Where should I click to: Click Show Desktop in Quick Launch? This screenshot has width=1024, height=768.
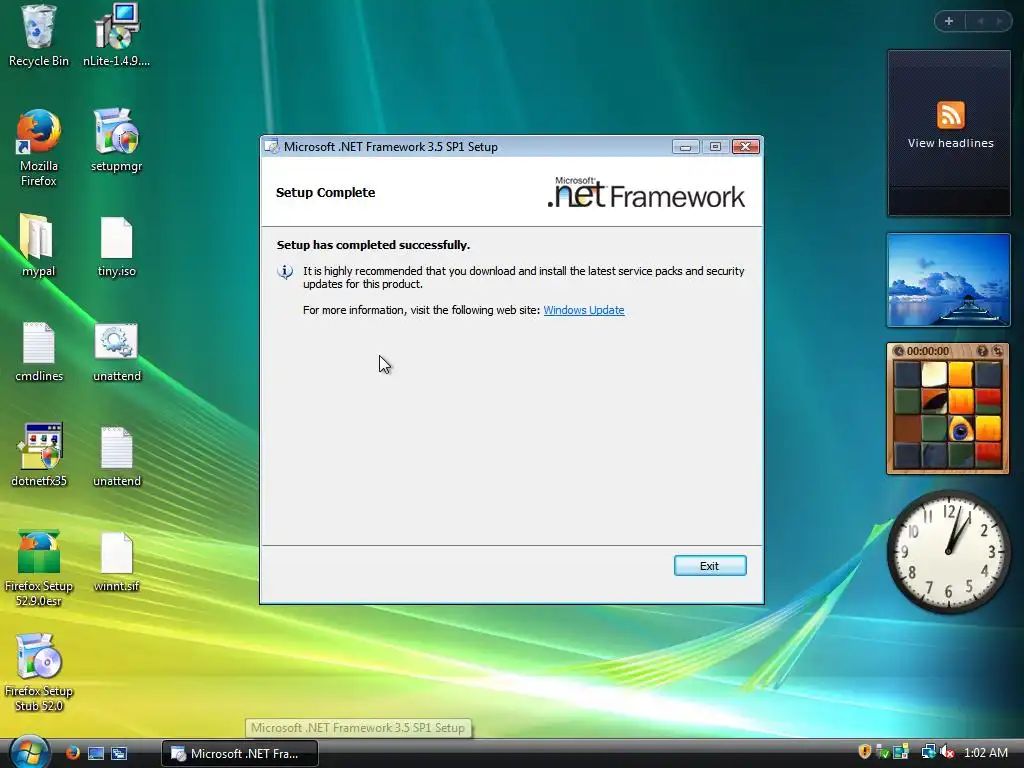tap(96, 753)
